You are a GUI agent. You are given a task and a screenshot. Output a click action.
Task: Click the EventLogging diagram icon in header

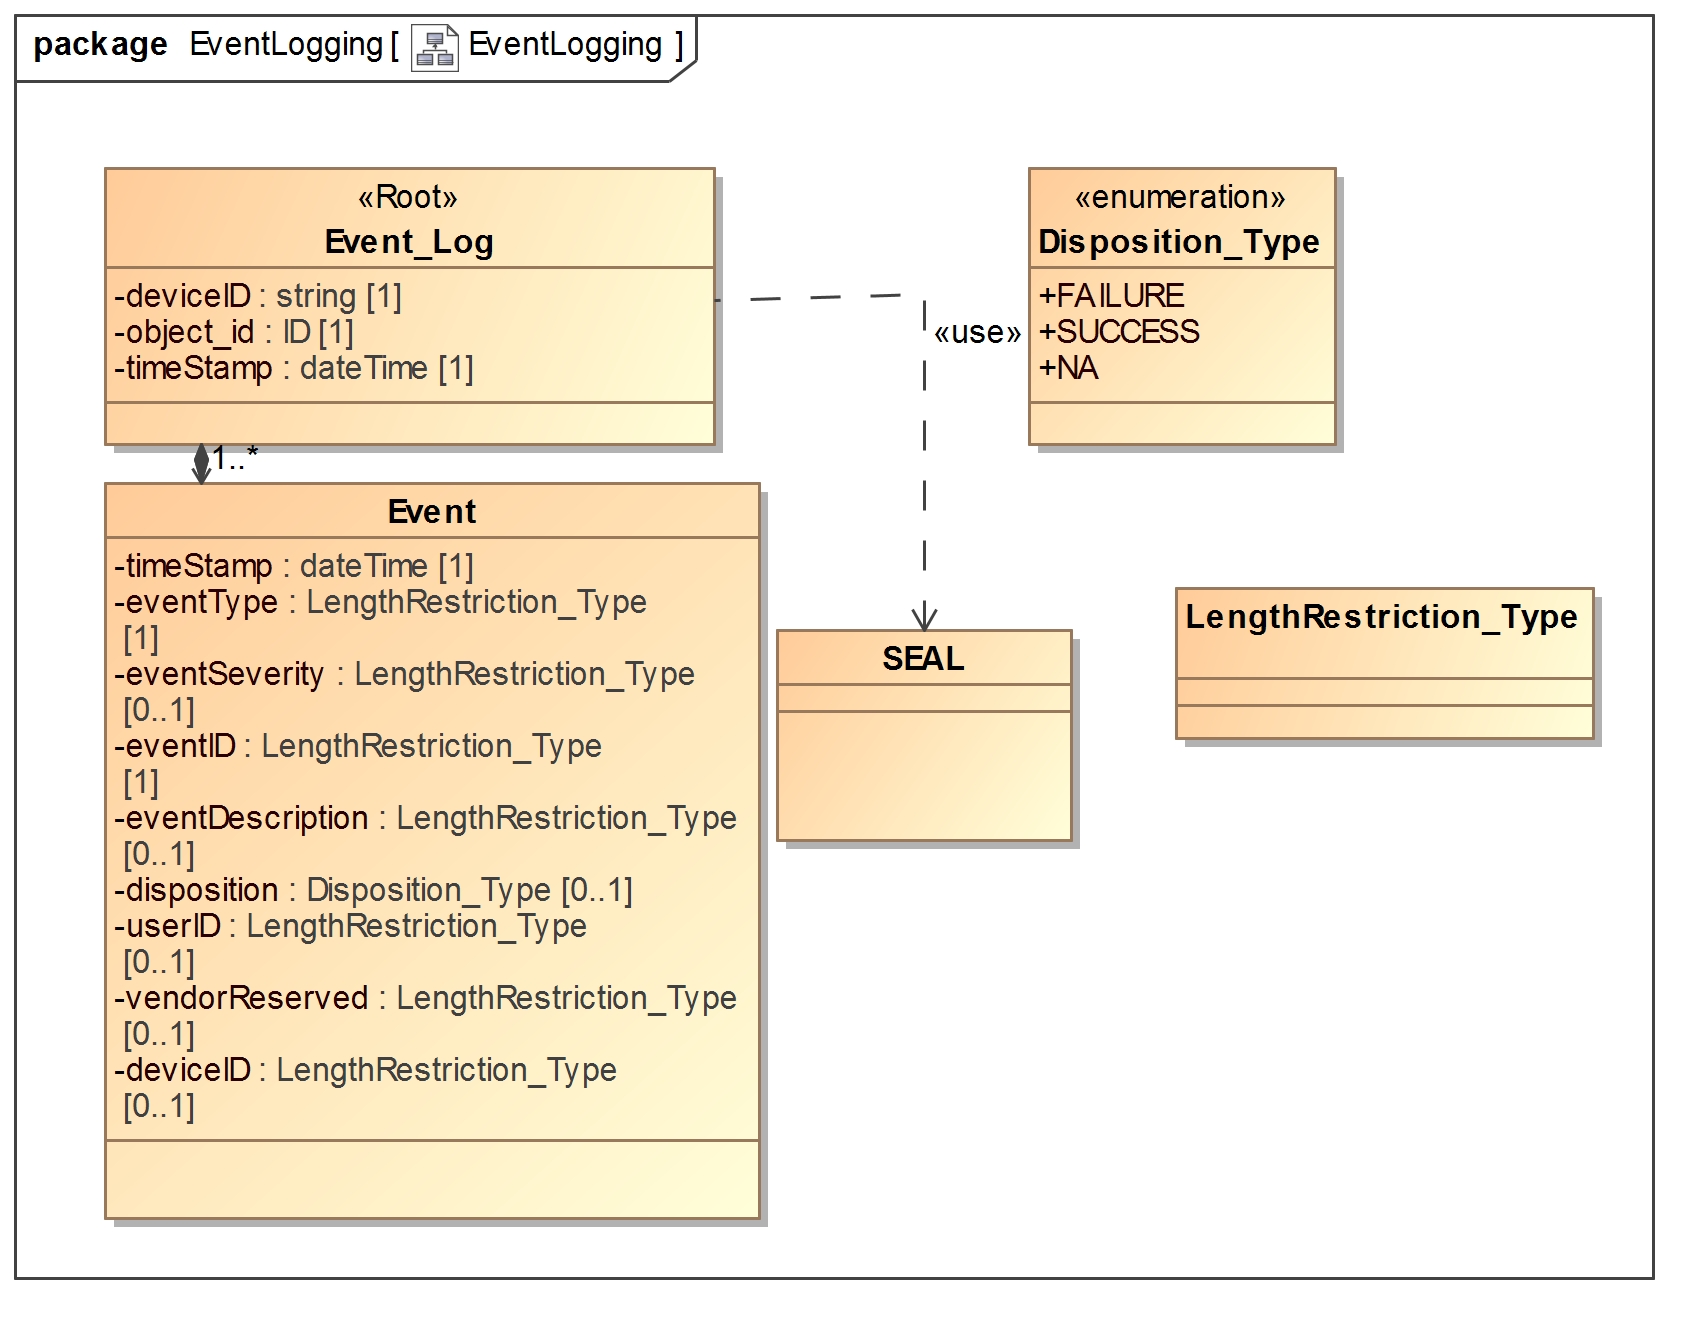pyautogui.click(x=434, y=47)
